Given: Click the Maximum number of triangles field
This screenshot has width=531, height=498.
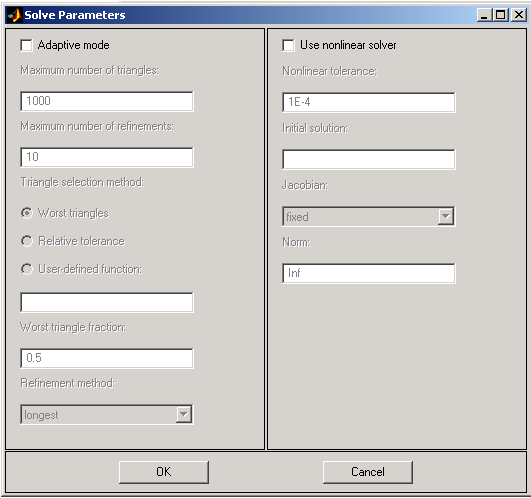Looking at the screenshot, I should (107, 101).
